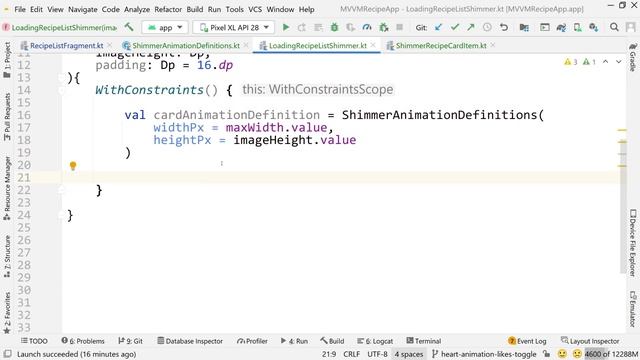
Task: Open the Profiler tool window
Action: click(x=252, y=341)
